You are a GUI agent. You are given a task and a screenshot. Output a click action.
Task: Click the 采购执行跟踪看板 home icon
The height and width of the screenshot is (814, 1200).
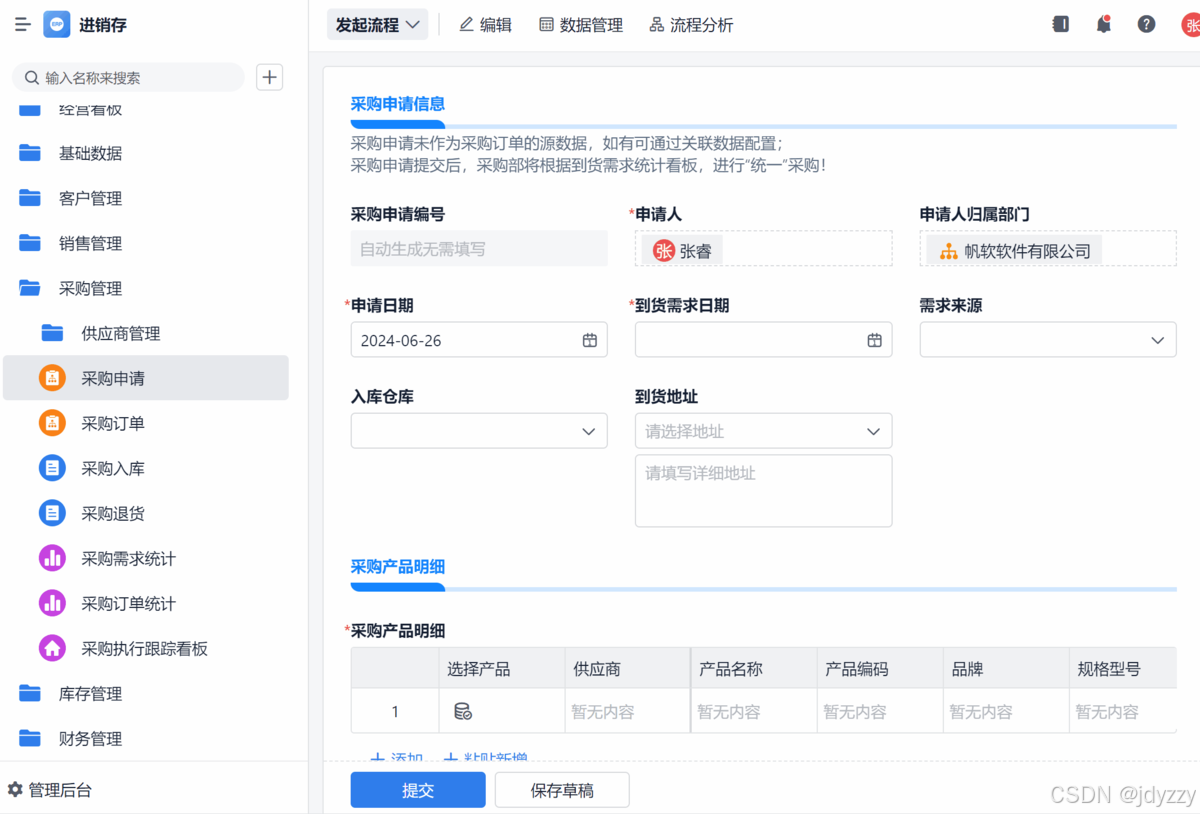(x=52, y=648)
